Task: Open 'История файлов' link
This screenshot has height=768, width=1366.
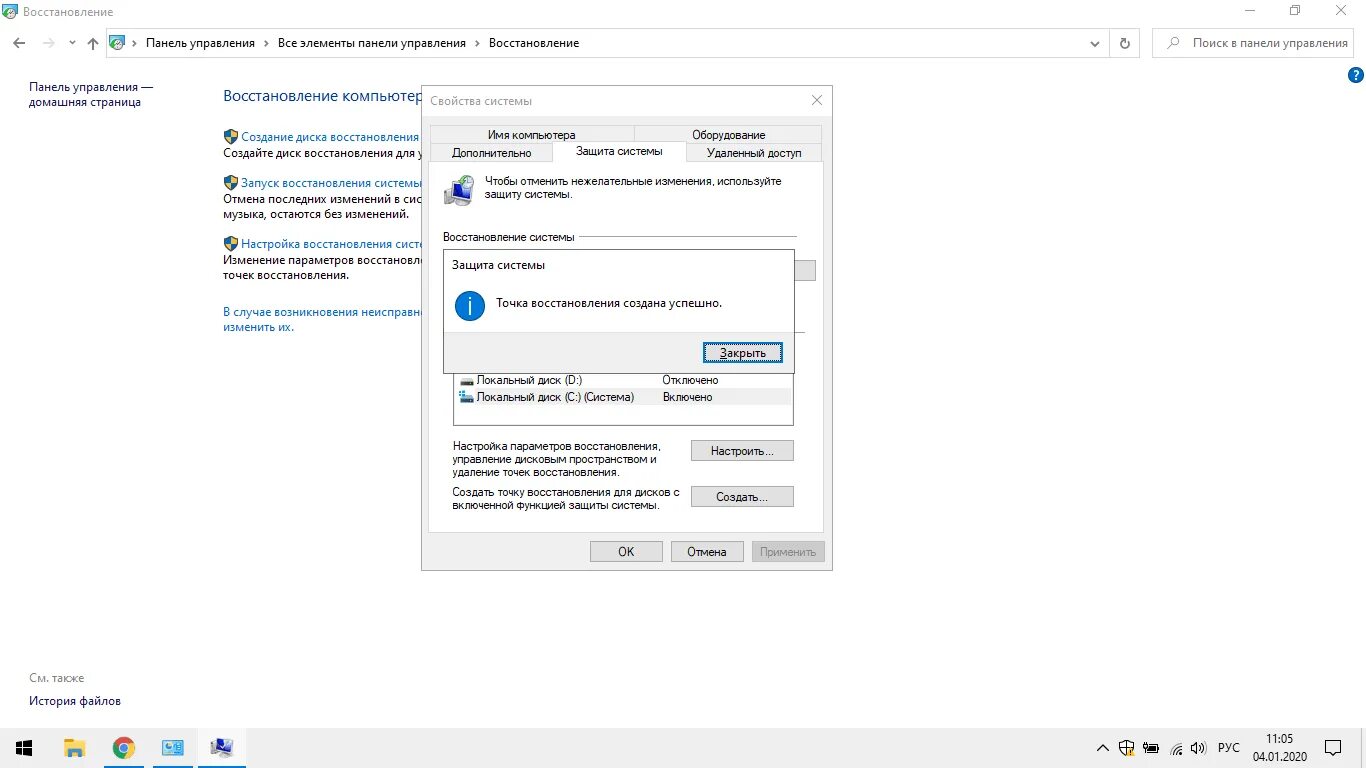Action: click(x=75, y=701)
